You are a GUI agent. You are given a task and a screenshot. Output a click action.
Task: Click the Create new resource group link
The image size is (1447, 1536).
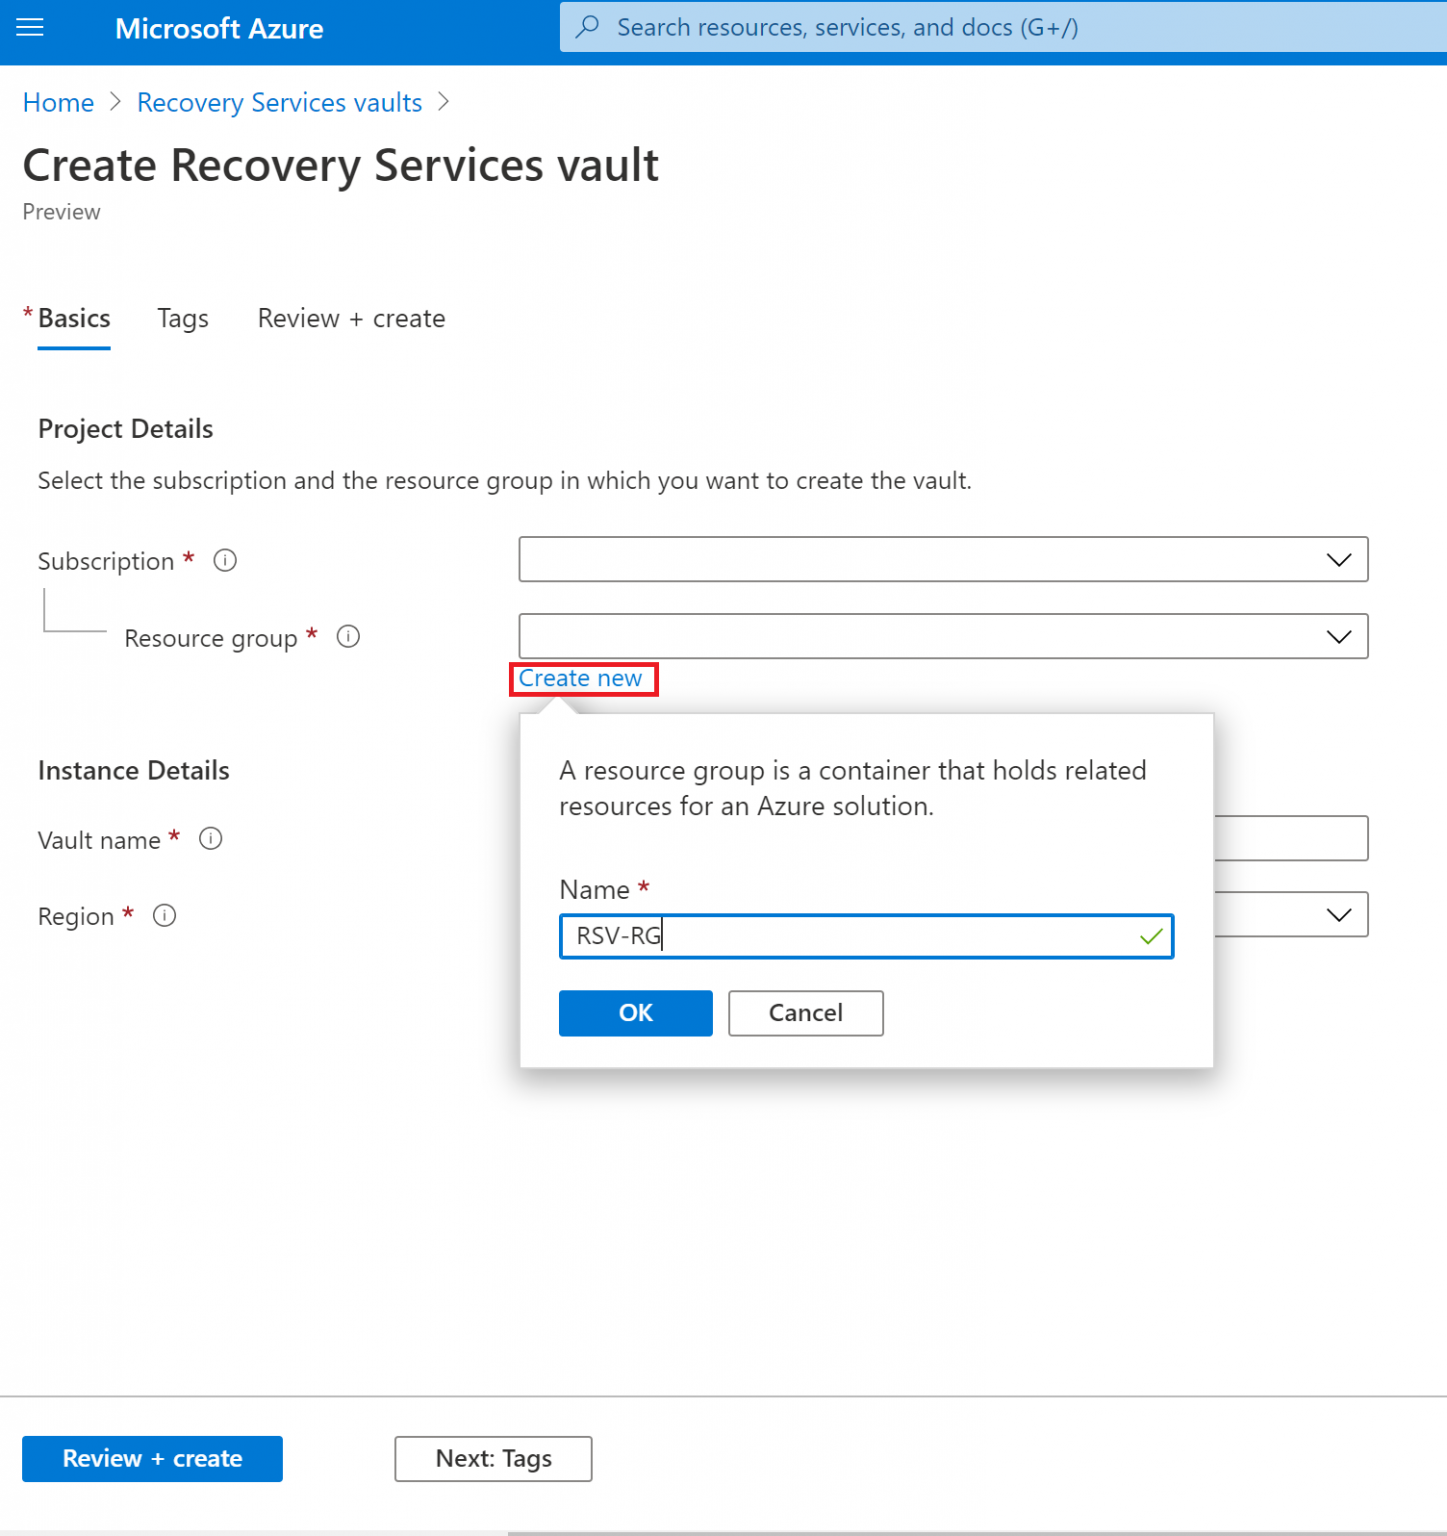click(x=583, y=678)
